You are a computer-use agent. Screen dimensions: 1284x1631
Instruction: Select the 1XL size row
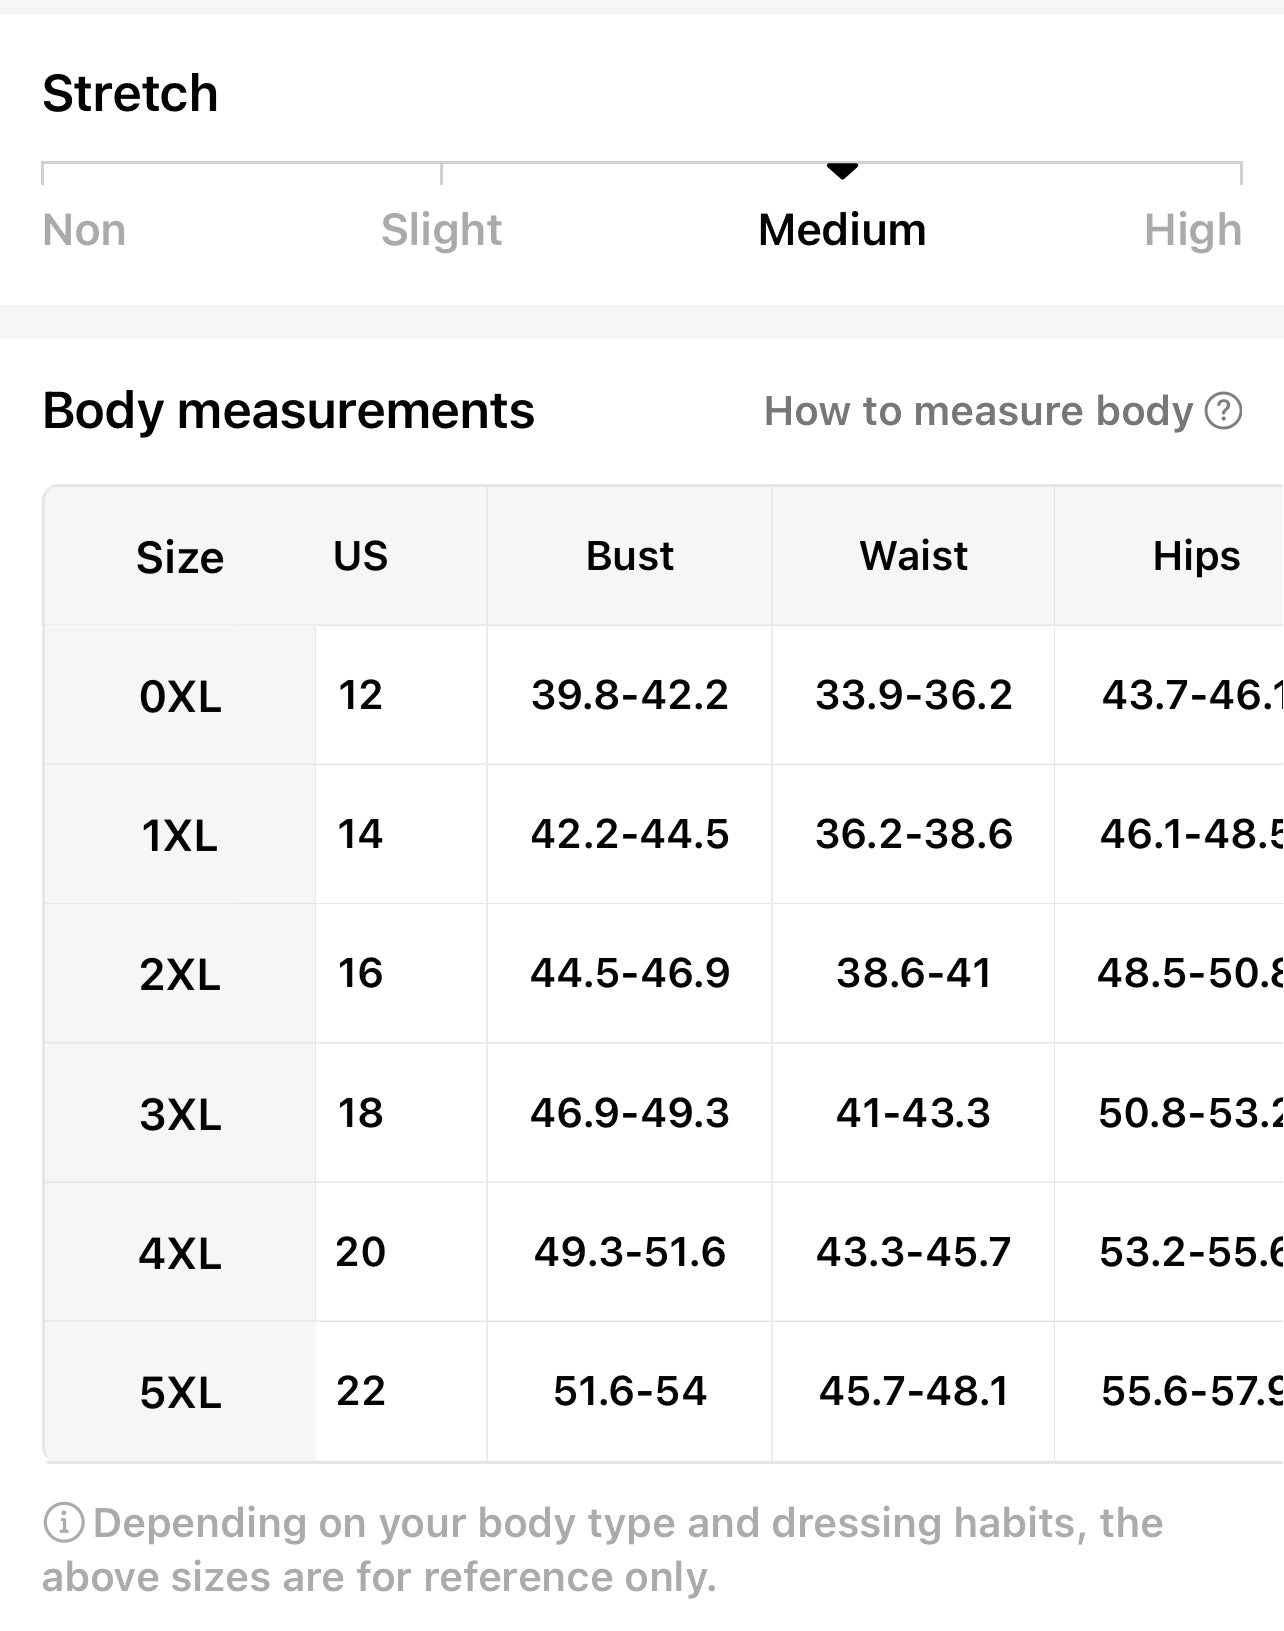pos(180,835)
